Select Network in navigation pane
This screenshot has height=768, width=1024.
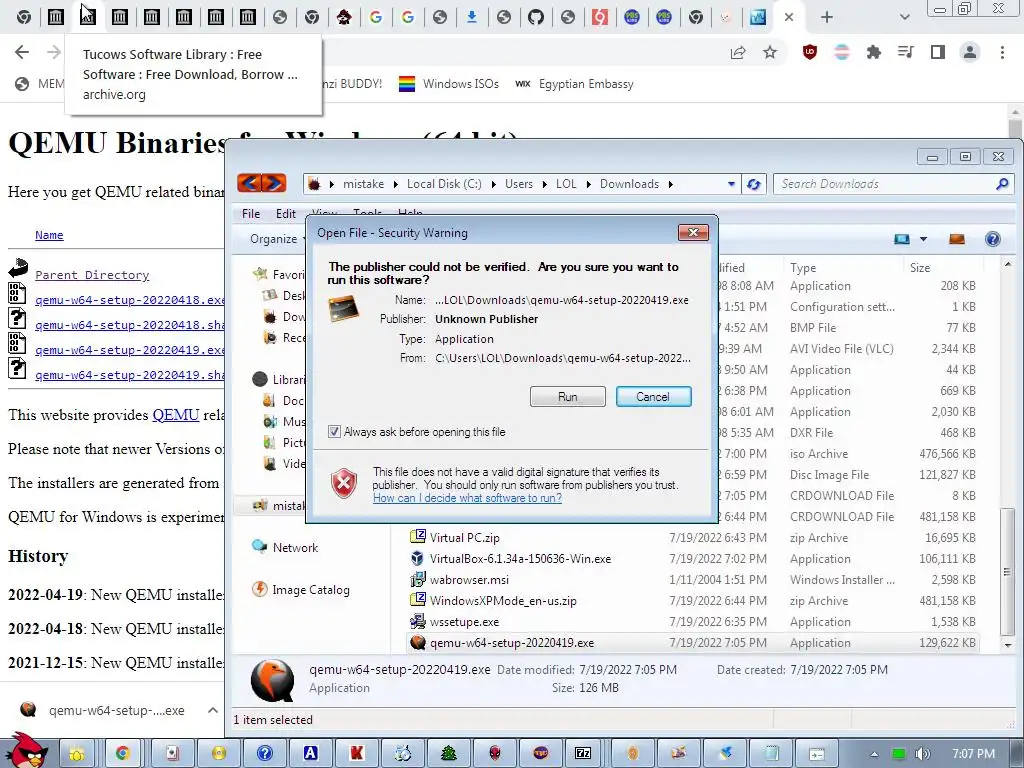295,548
